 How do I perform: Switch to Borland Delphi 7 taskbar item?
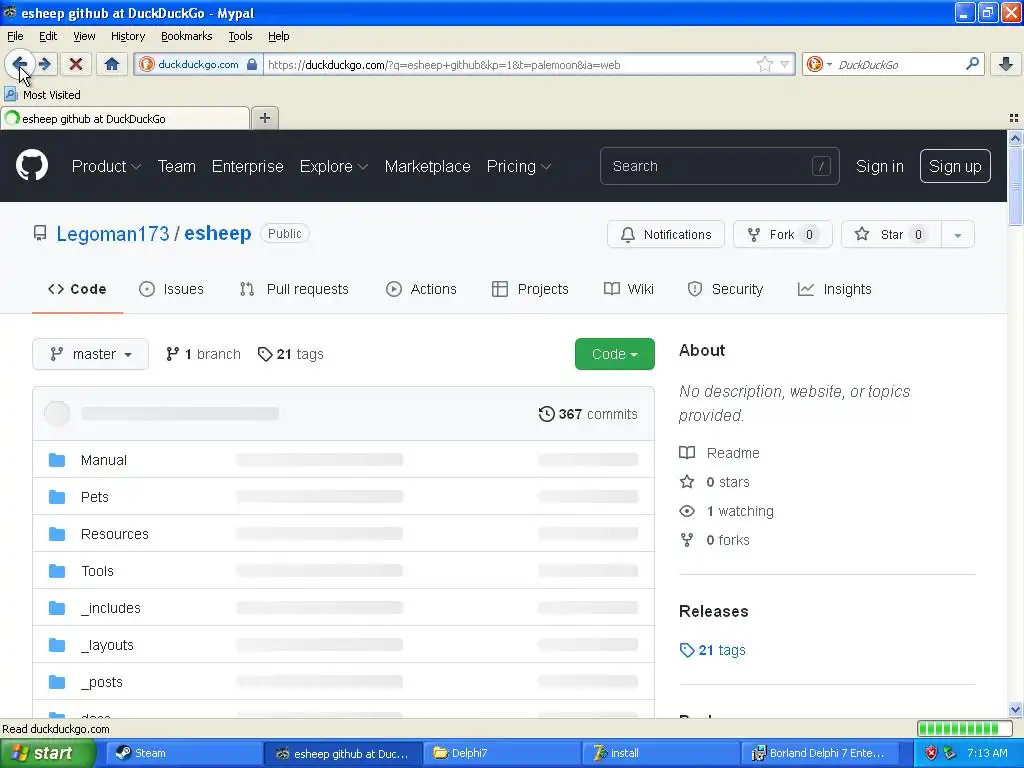coord(819,753)
